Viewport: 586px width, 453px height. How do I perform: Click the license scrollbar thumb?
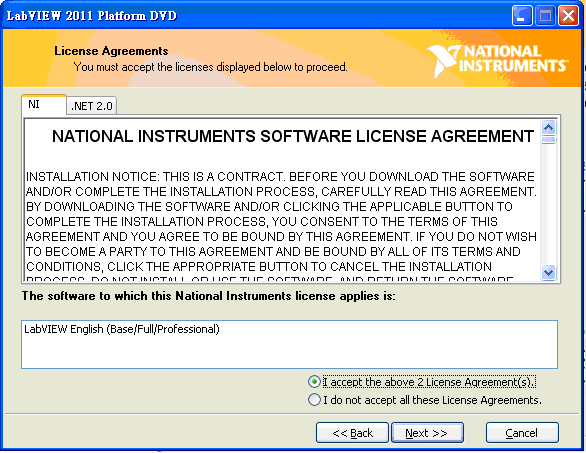pos(548,140)
